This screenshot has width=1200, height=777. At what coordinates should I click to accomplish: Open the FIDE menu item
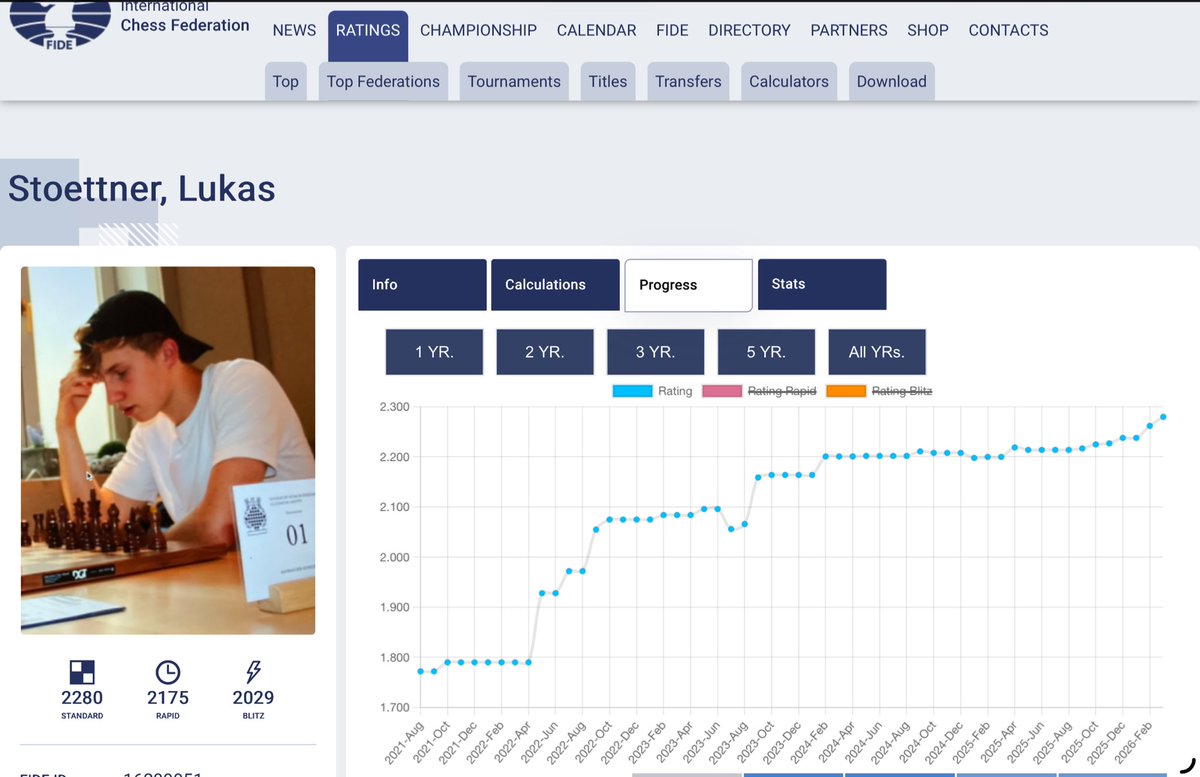pos(672,30)
